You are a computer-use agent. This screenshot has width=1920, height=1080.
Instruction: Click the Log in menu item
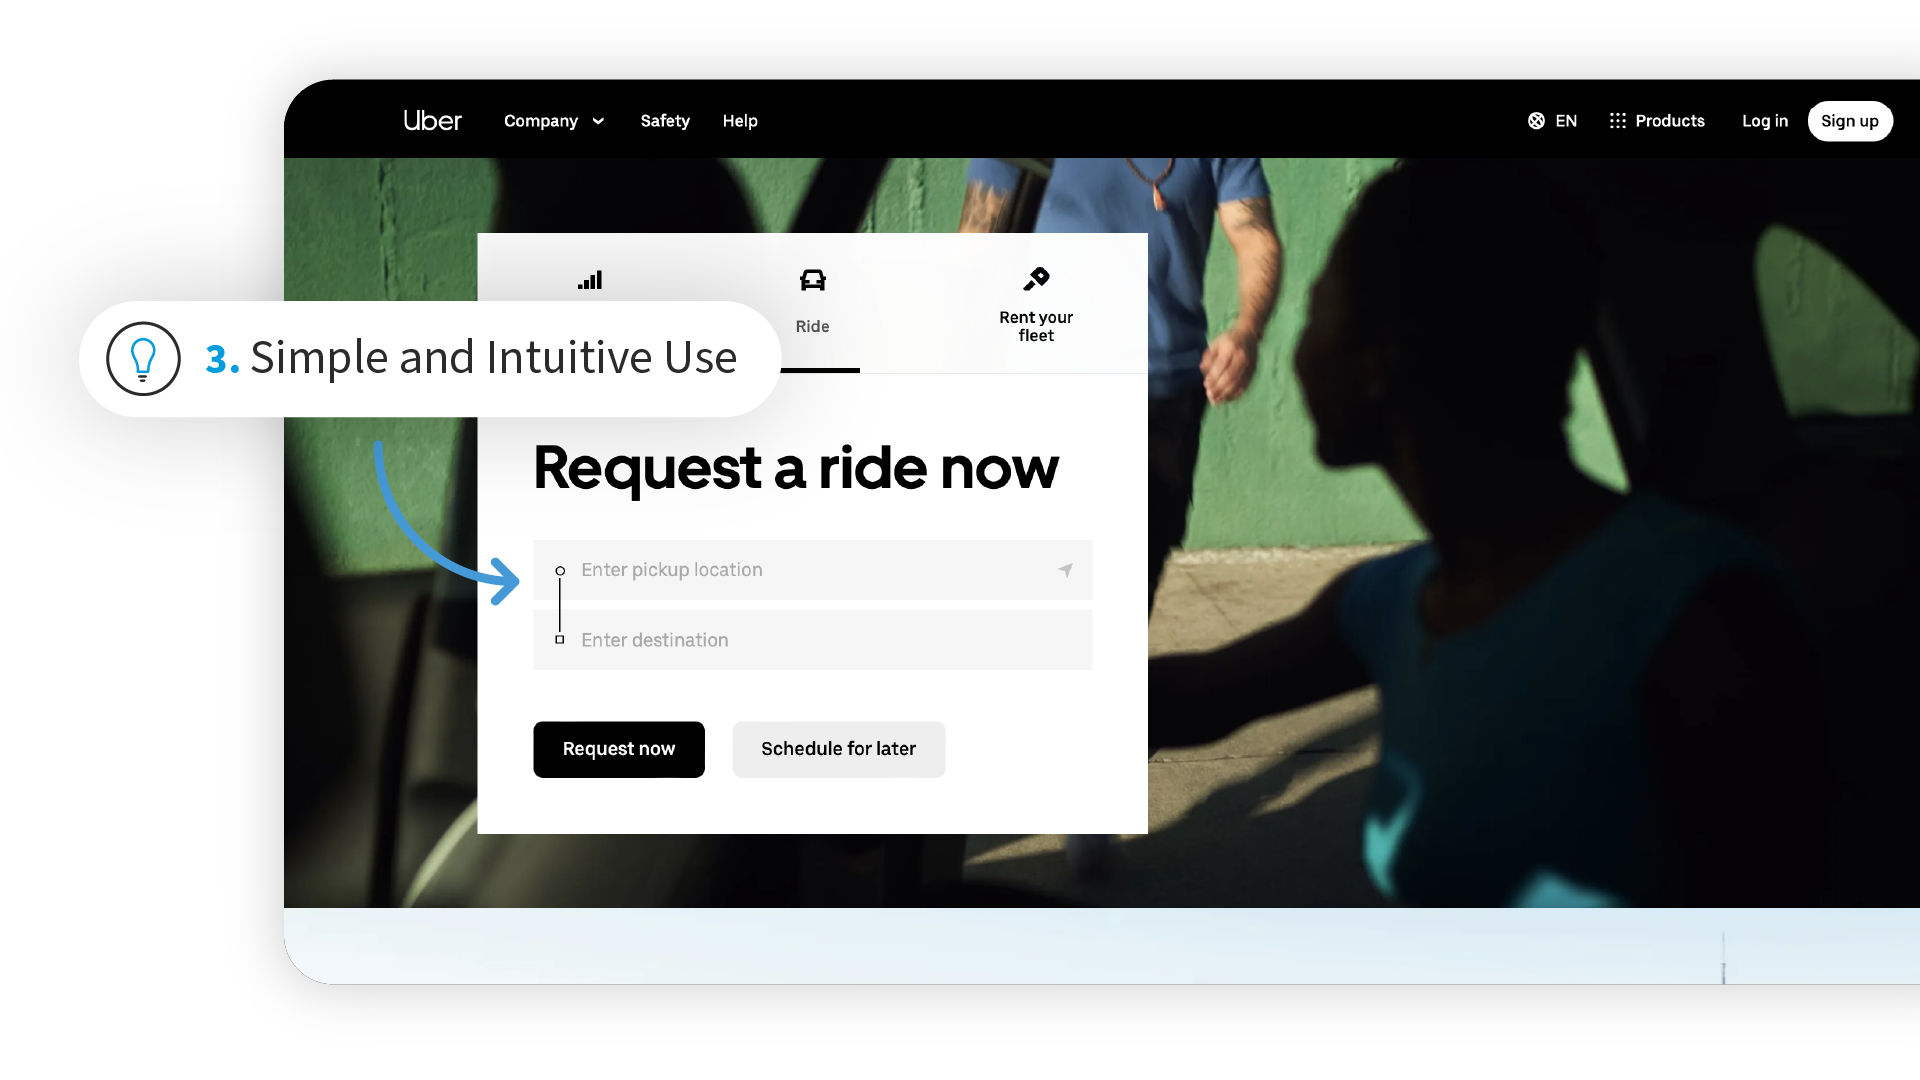(1764, 120)
